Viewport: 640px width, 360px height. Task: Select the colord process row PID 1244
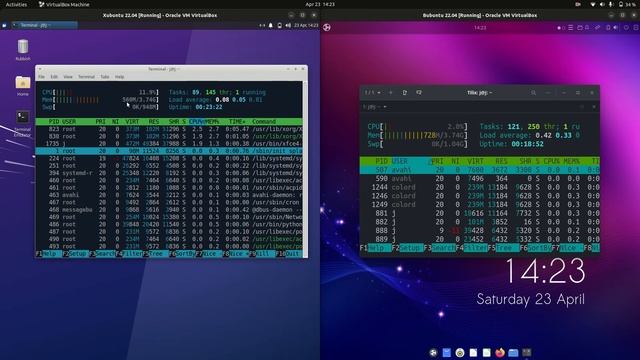[480, 187]
